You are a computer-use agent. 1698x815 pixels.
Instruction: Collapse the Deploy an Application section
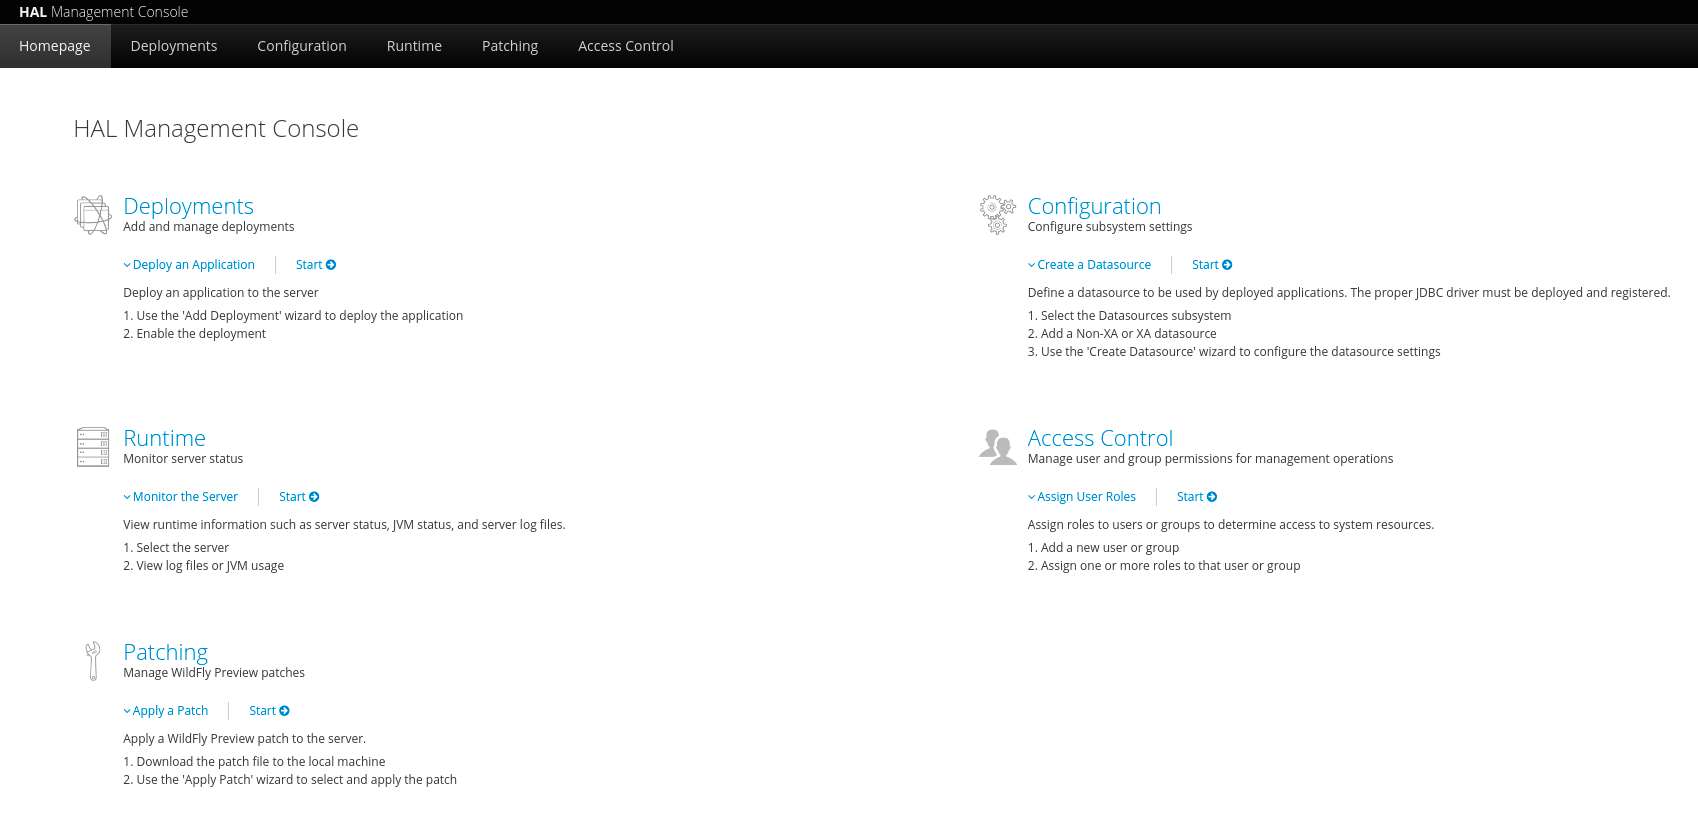point(189,265)
